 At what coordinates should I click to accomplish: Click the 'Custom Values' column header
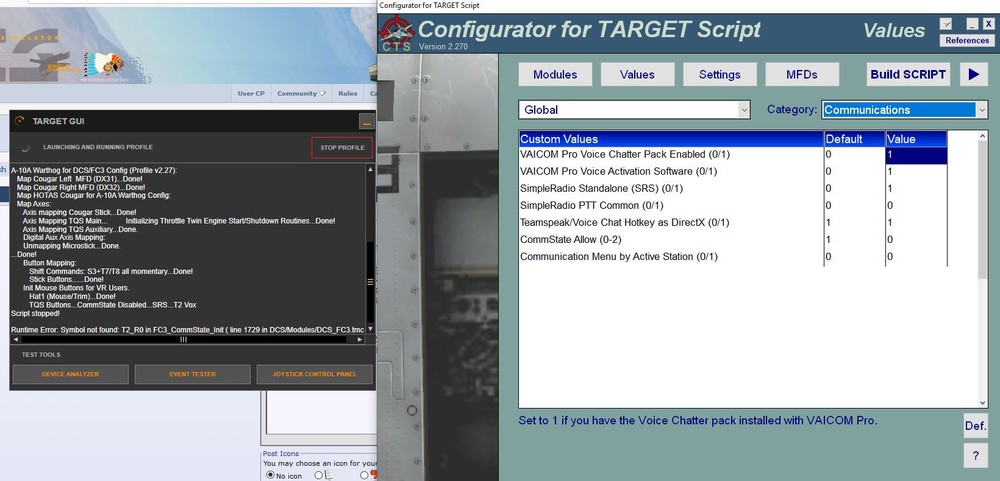click(x=671, y=139)
